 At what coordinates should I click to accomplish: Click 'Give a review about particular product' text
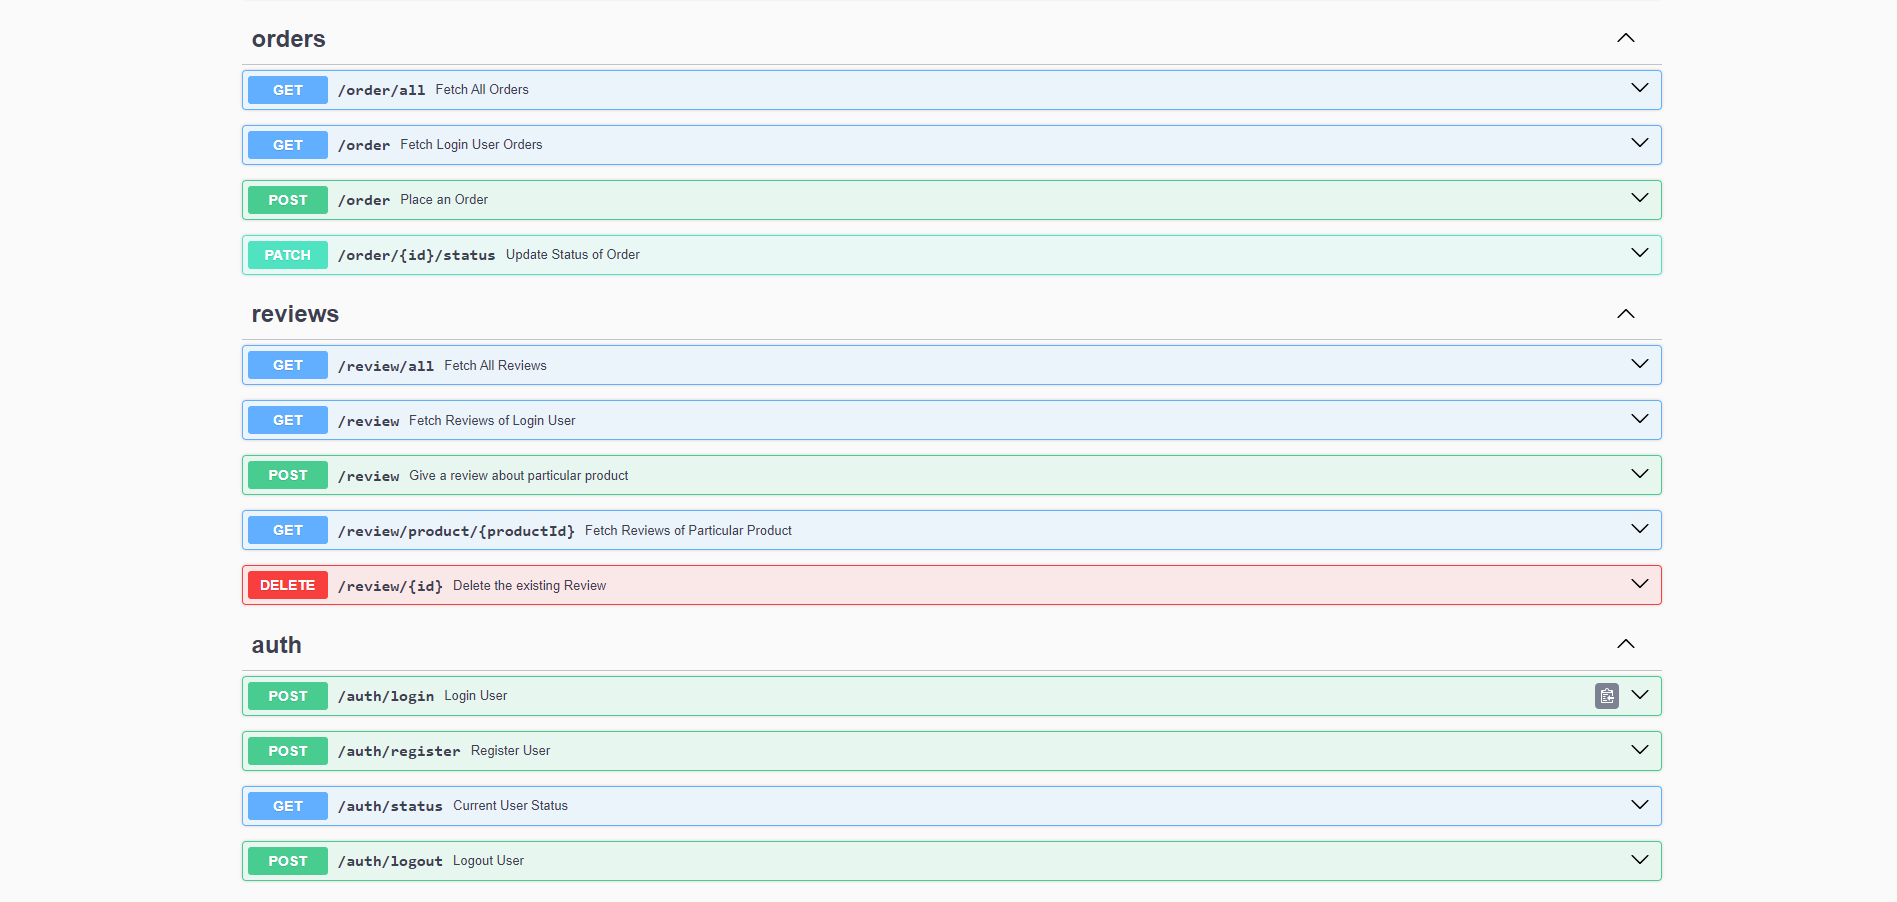pyautogui.click(x=519, y=476)
